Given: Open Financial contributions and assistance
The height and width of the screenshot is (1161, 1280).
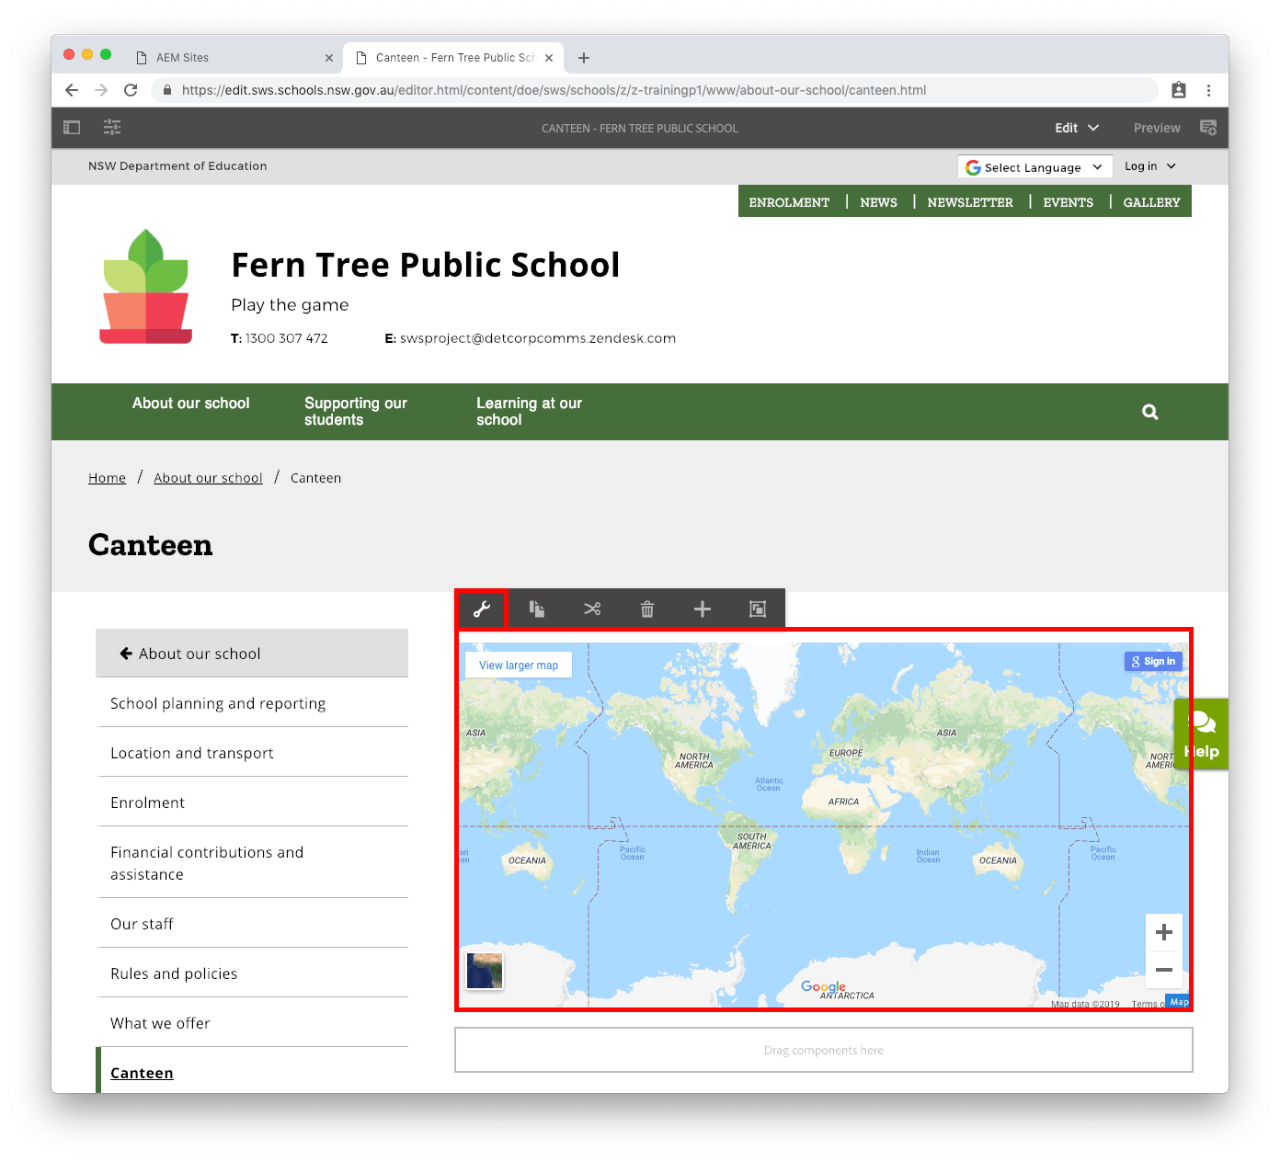Looking at the screenshot, I should click(x=252, y=863).
